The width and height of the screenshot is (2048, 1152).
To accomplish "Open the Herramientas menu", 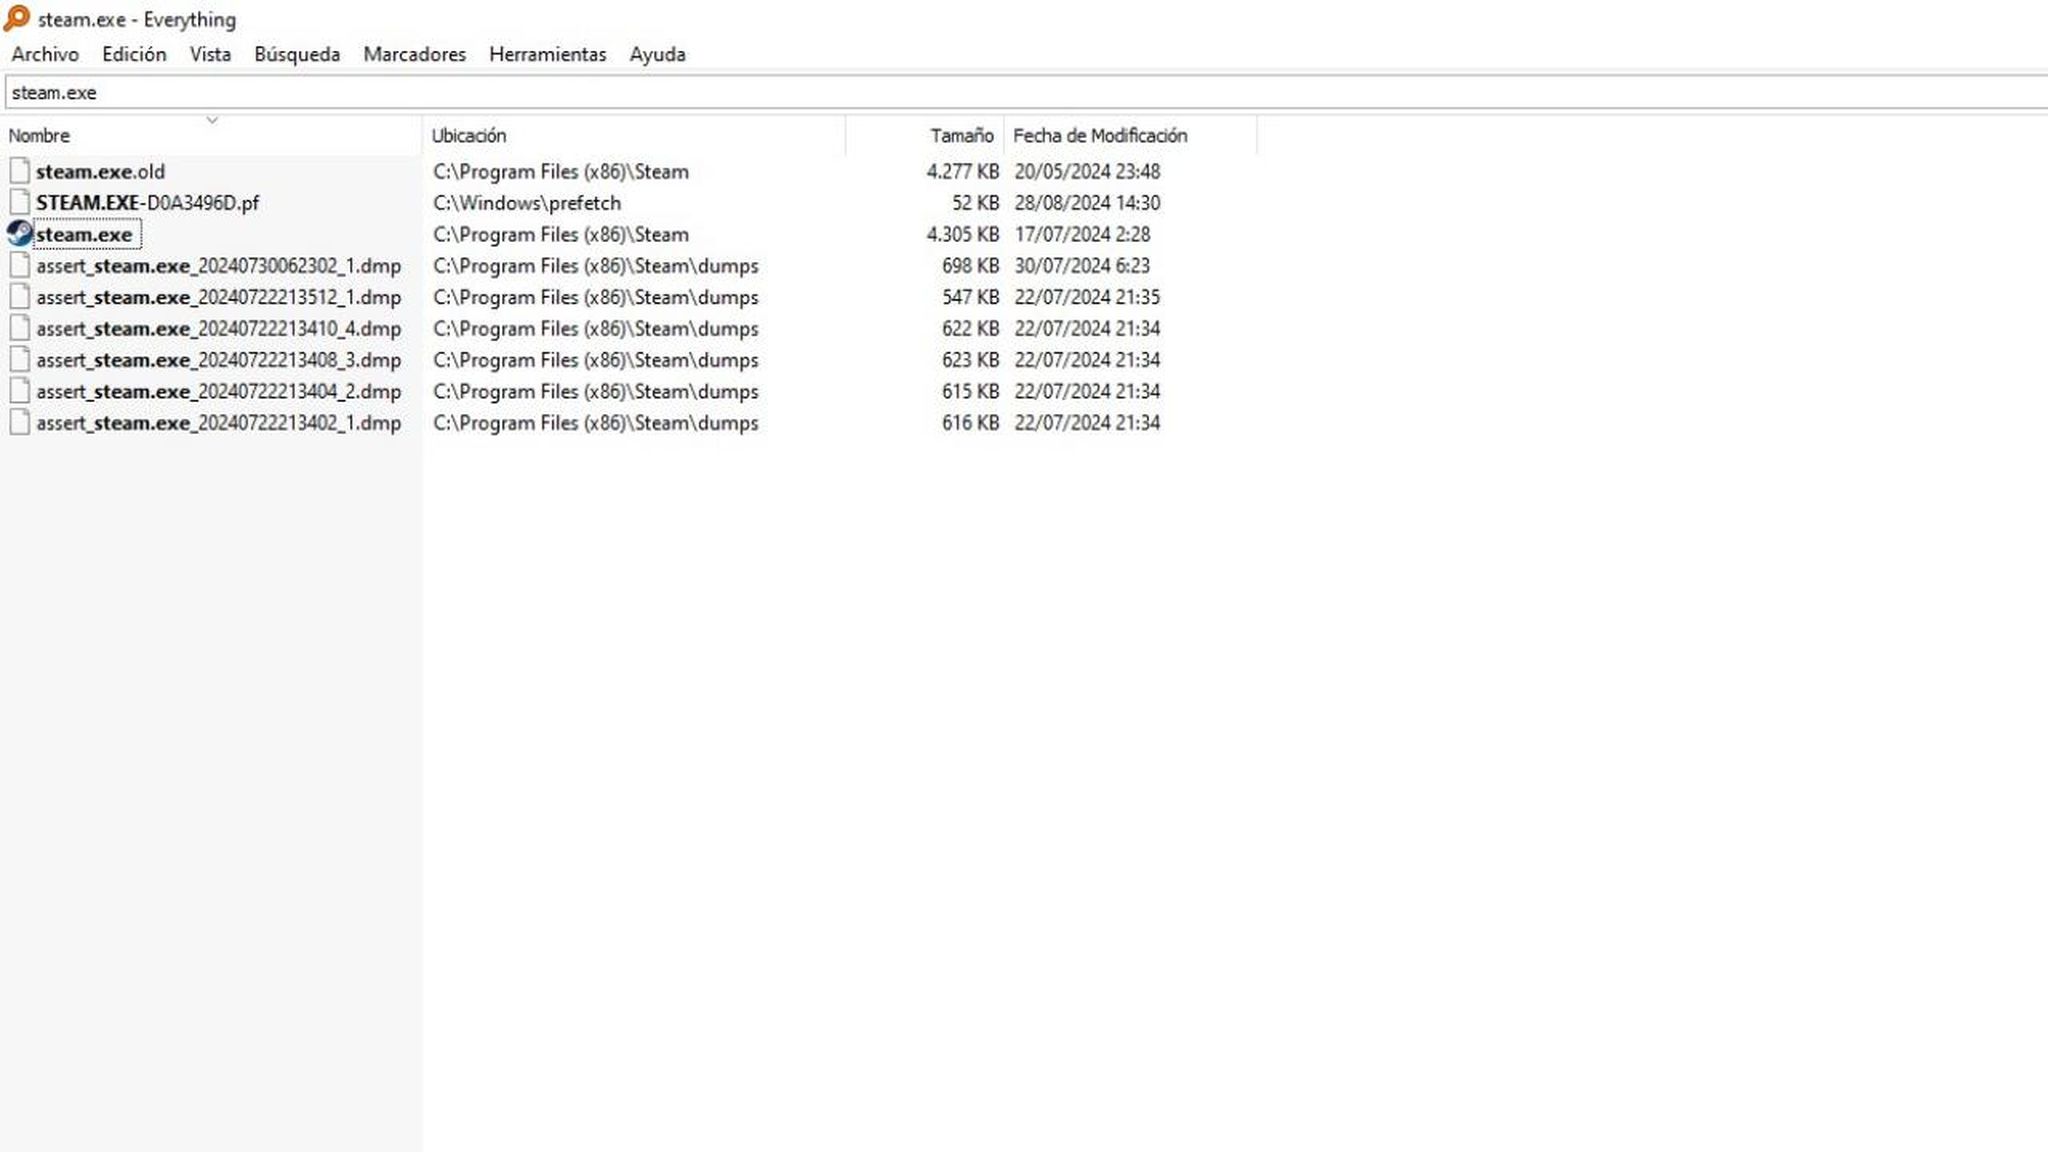I will (x=547, y=55).
